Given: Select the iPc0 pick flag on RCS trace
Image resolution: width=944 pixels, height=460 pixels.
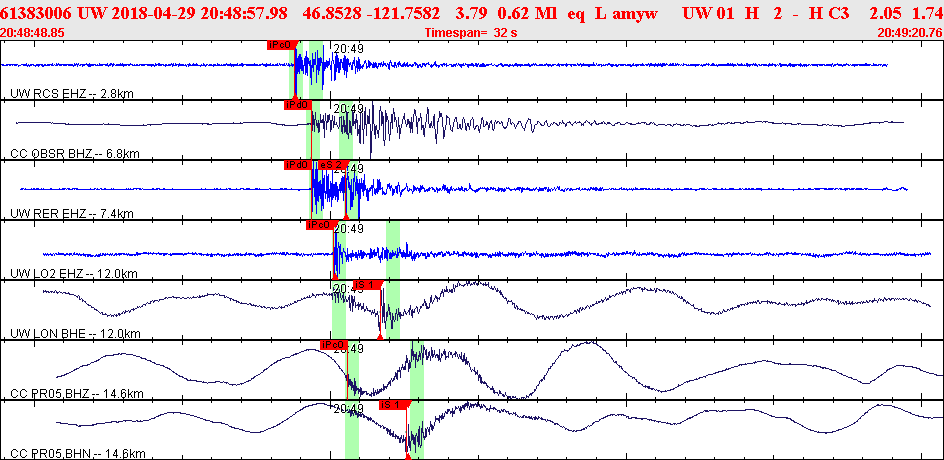Looking at the screenshot, I should 281,45.
